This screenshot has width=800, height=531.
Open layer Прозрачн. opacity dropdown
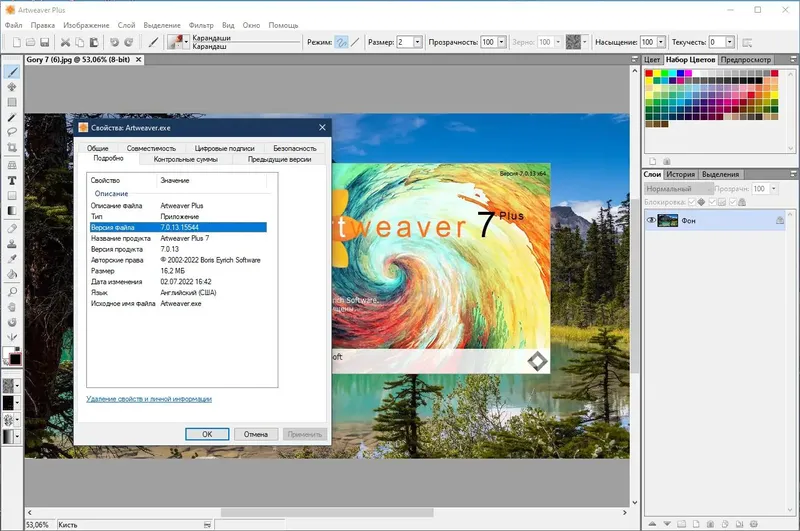pos(773,189)
